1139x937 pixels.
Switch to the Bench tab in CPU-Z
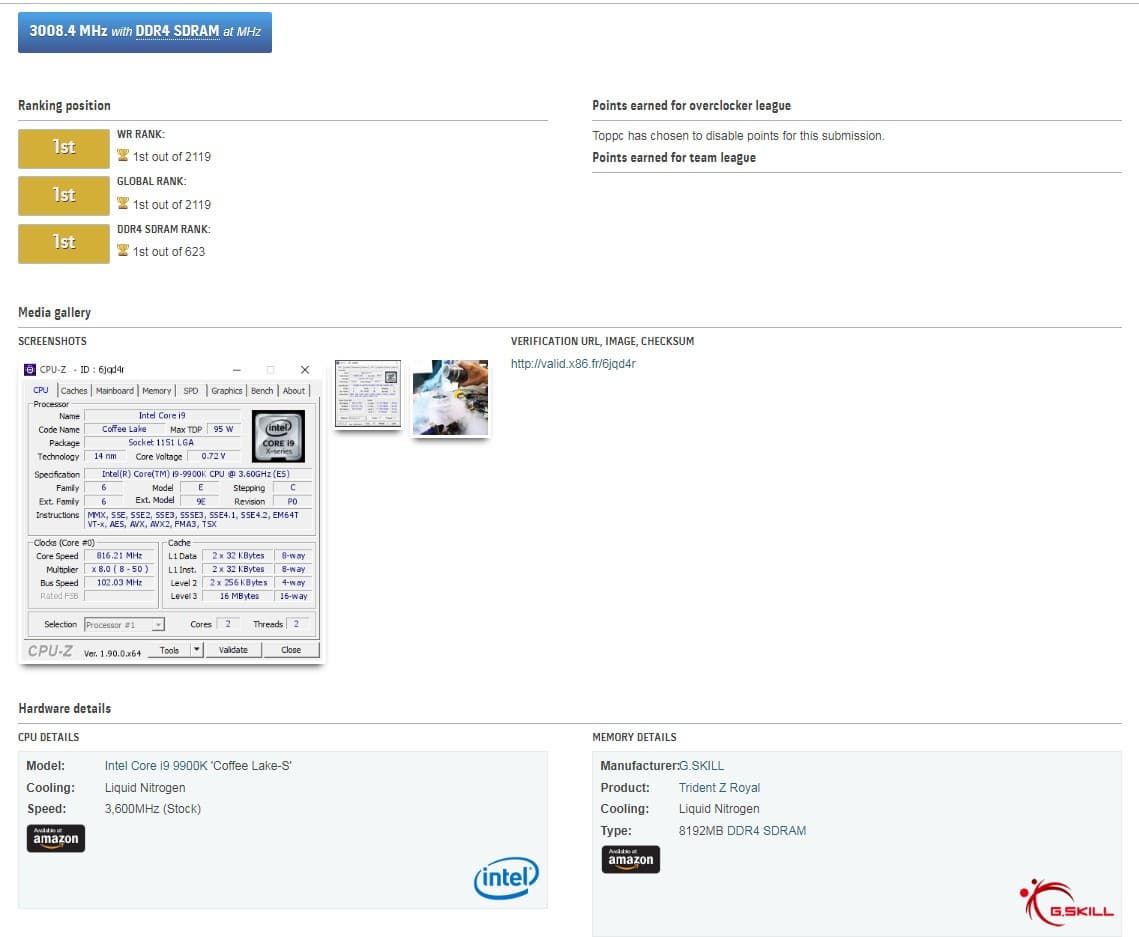262,391
